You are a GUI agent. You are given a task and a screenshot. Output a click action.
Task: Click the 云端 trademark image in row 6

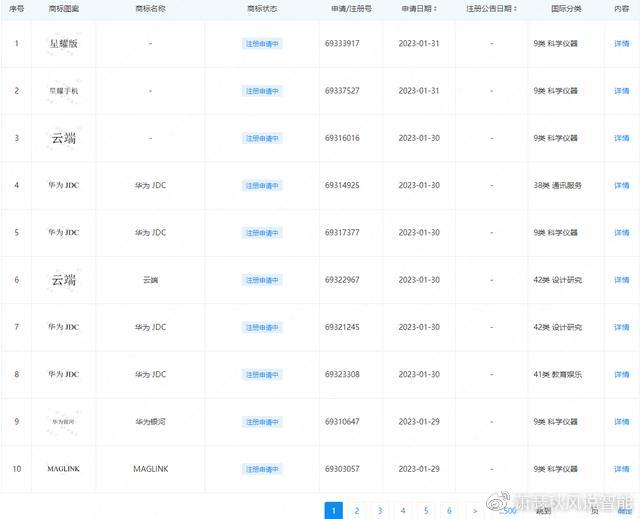coord(63,280)
